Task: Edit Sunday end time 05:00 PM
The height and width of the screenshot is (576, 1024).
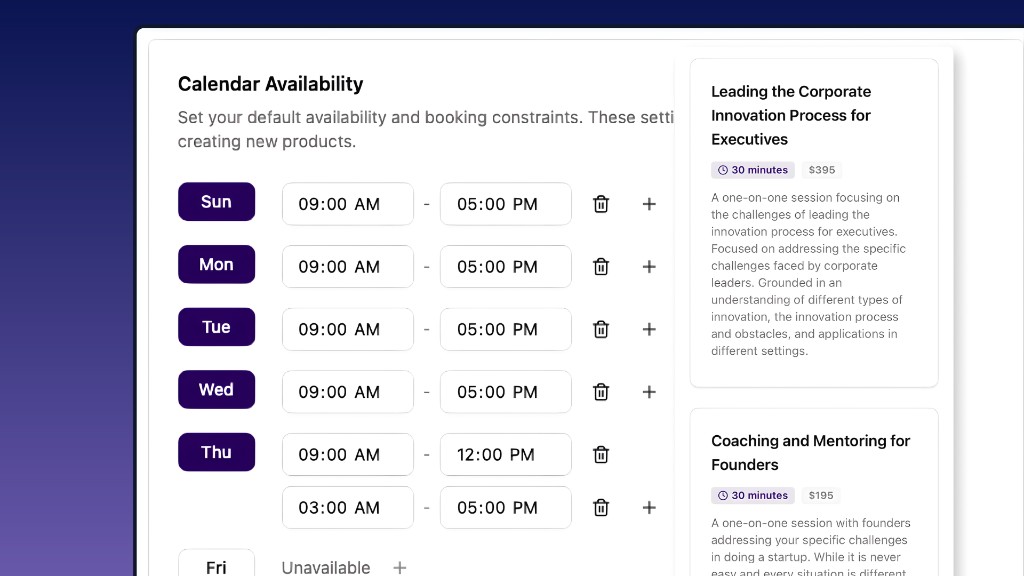Action: tap(505, 204)
